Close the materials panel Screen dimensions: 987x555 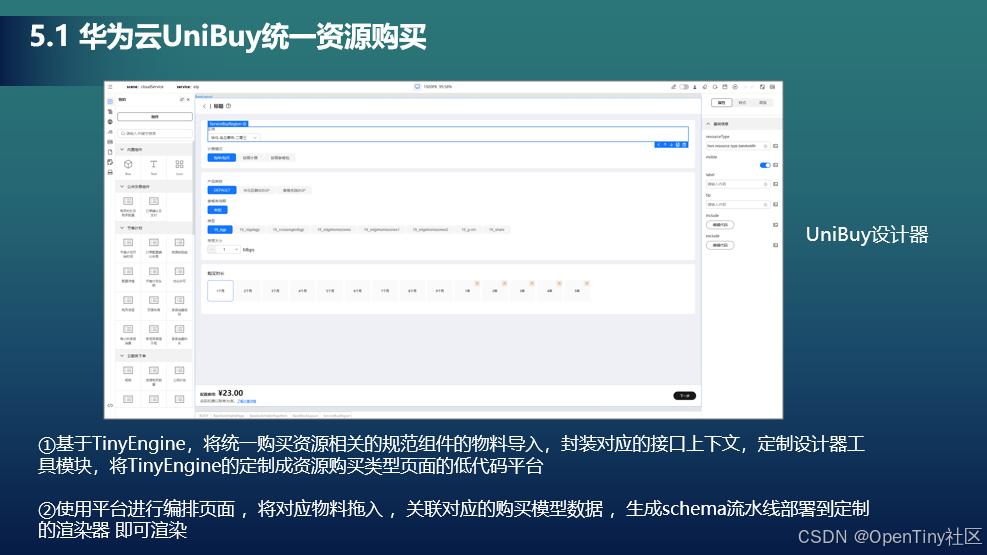tap(188, 99)
